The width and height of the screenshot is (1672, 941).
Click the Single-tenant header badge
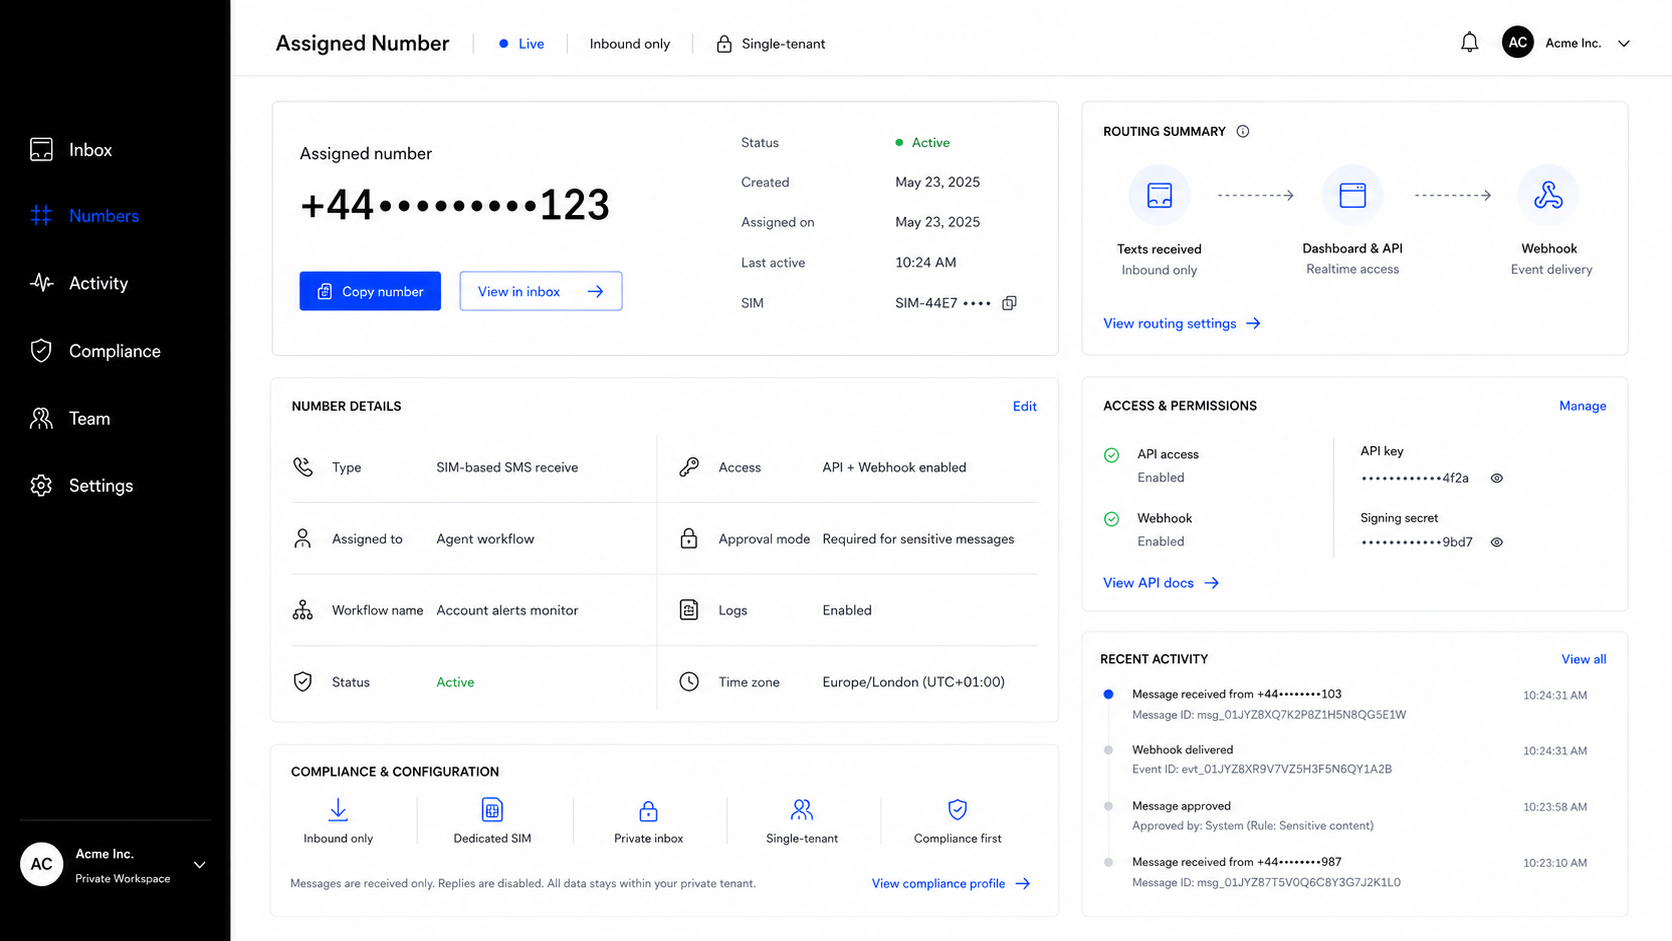[x=771, y=44]
